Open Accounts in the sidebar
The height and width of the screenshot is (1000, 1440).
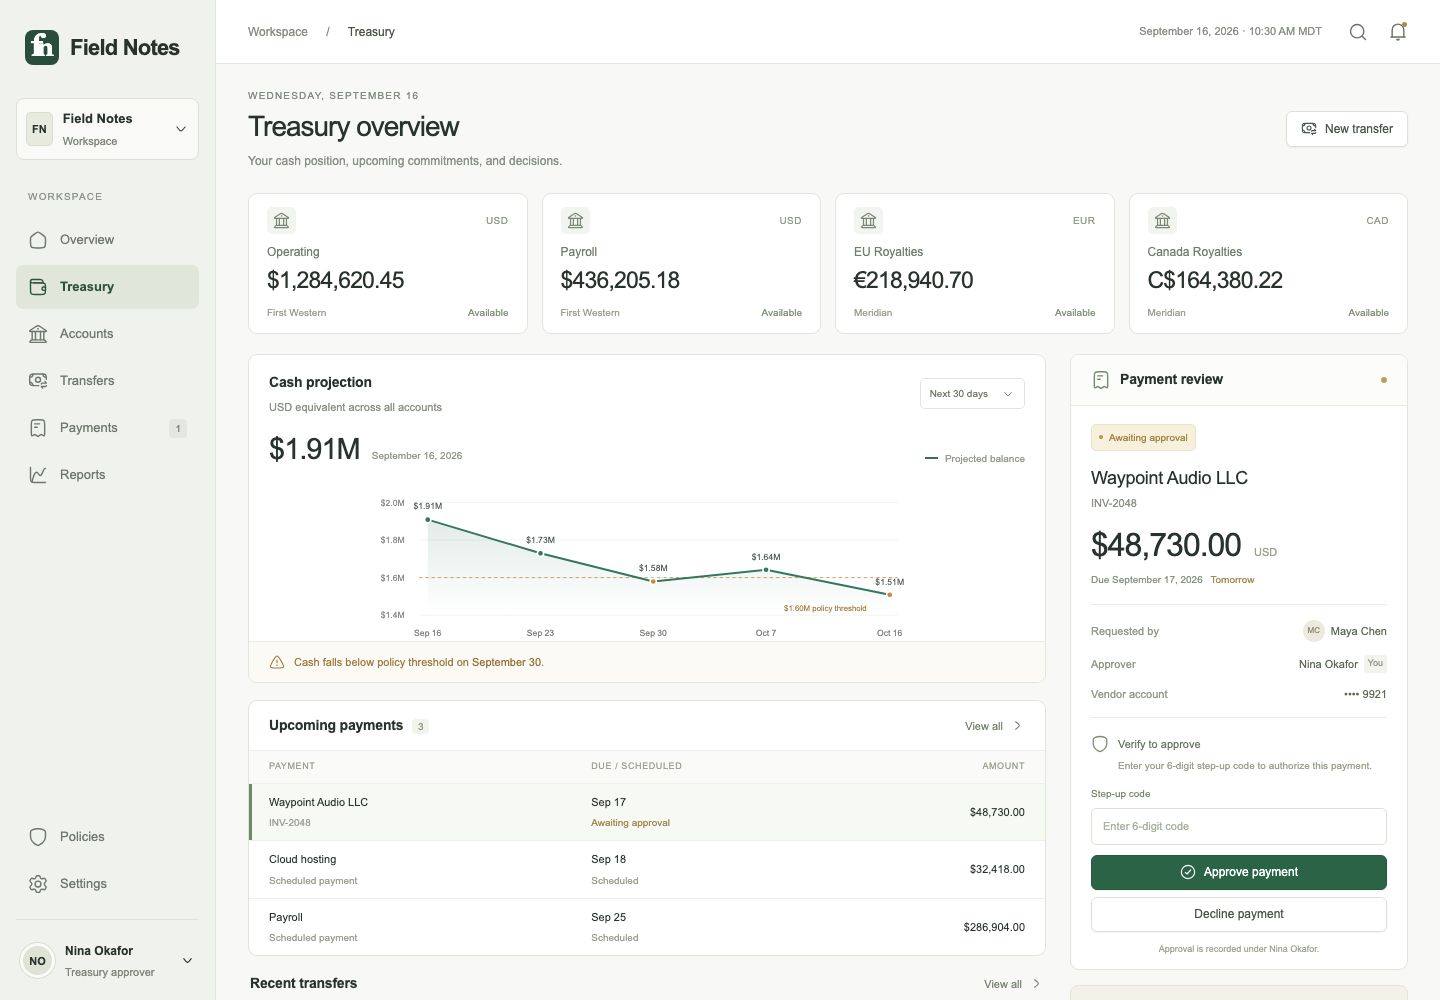[107, 334]
